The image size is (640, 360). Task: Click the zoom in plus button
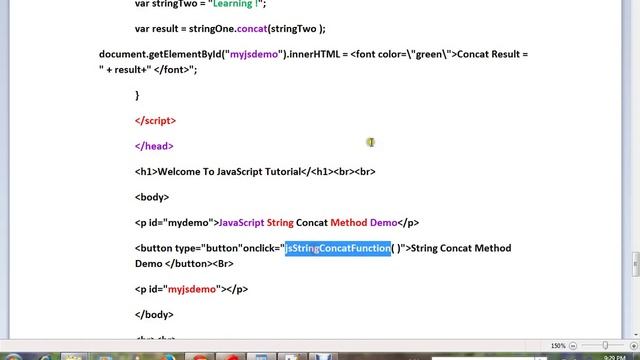pos(633,346)
